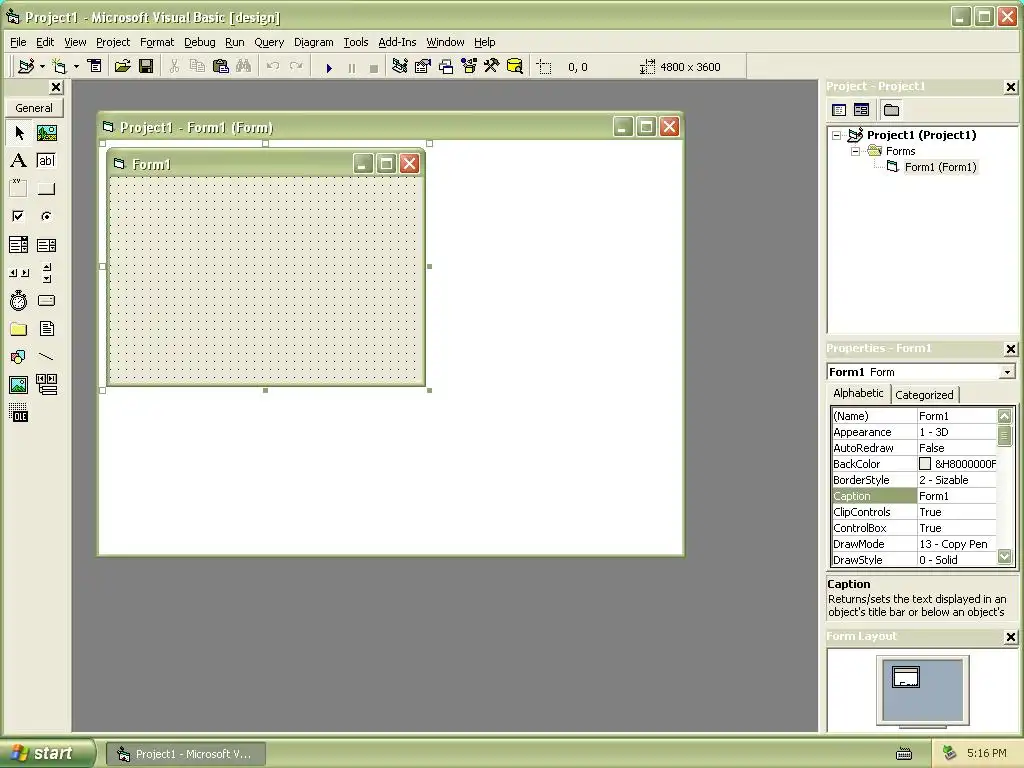This screenshot has width=1024, height=768.
Task: Open the Add-Ins menu
Action: tap(397, 42)
